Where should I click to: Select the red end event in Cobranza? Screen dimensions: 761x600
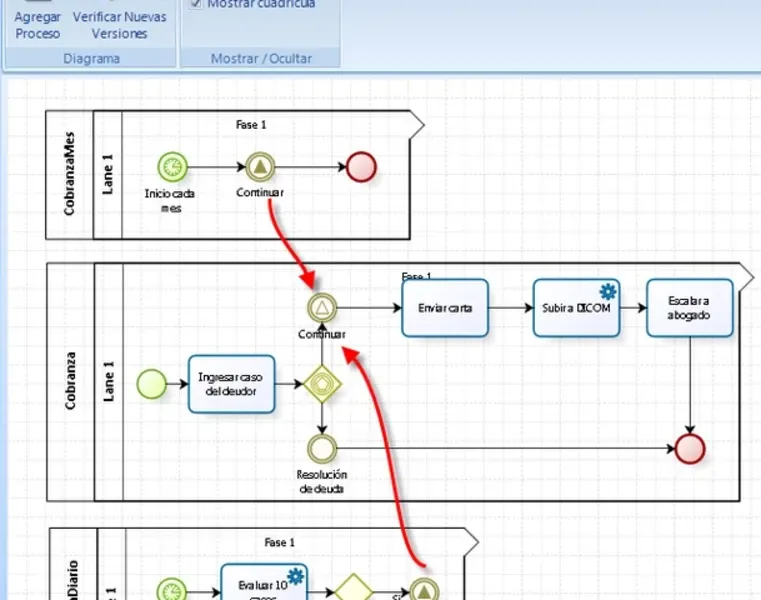click(690, 449)
